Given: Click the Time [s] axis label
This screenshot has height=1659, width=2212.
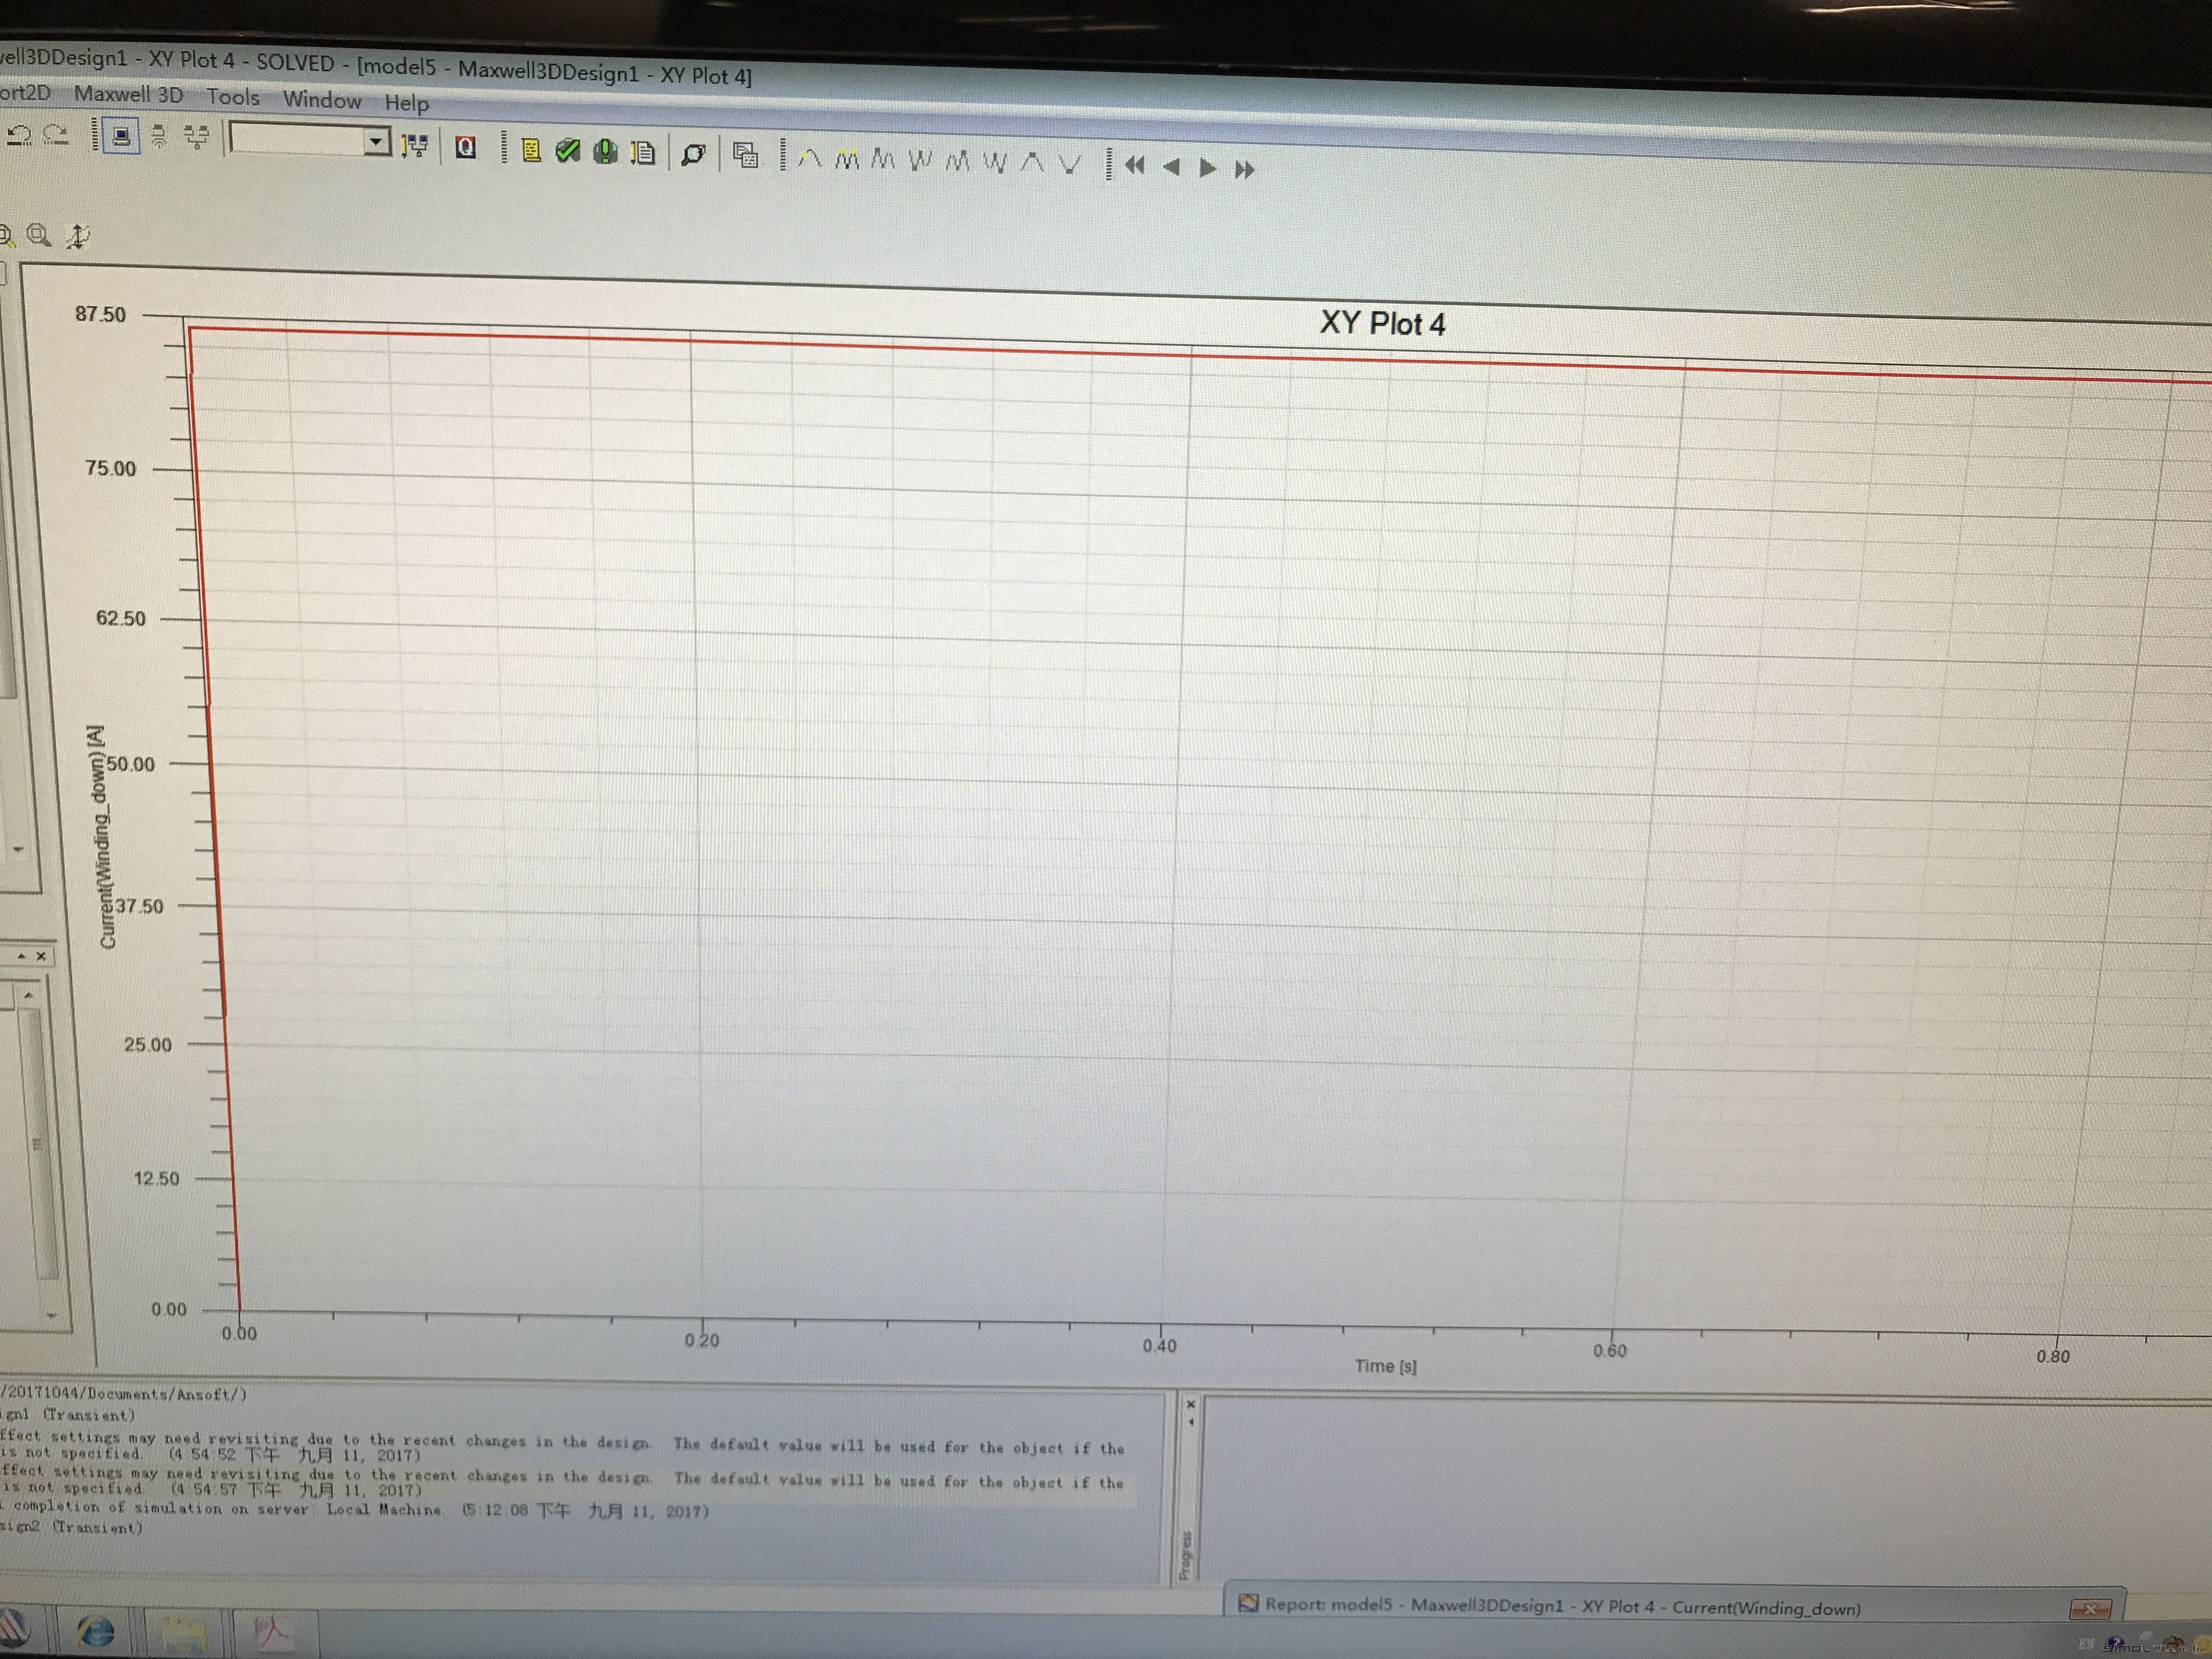Looking at the screenshot, I should click(x=1385, y=1366).
